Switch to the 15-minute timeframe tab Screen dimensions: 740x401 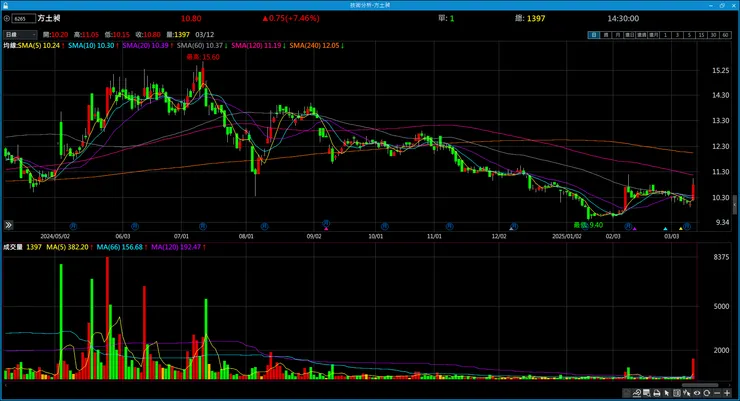click(701, 35)
